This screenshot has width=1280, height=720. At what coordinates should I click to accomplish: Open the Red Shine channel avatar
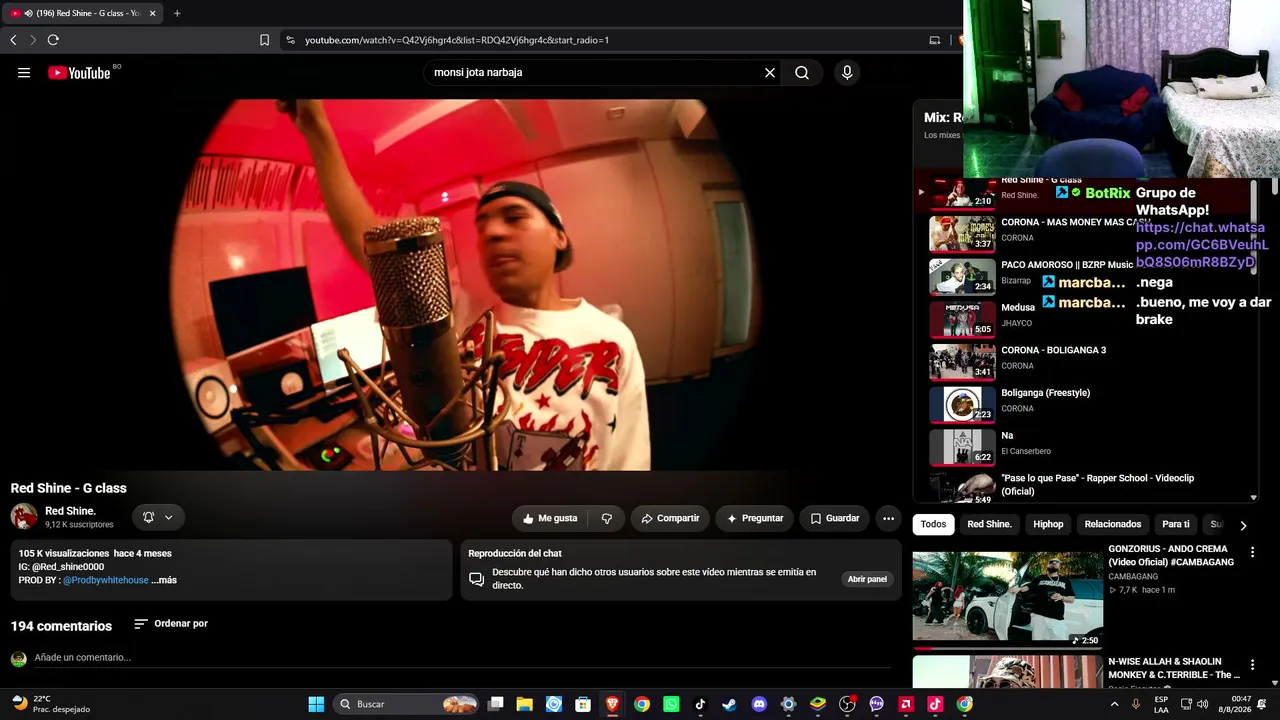(x=24, y=517)
